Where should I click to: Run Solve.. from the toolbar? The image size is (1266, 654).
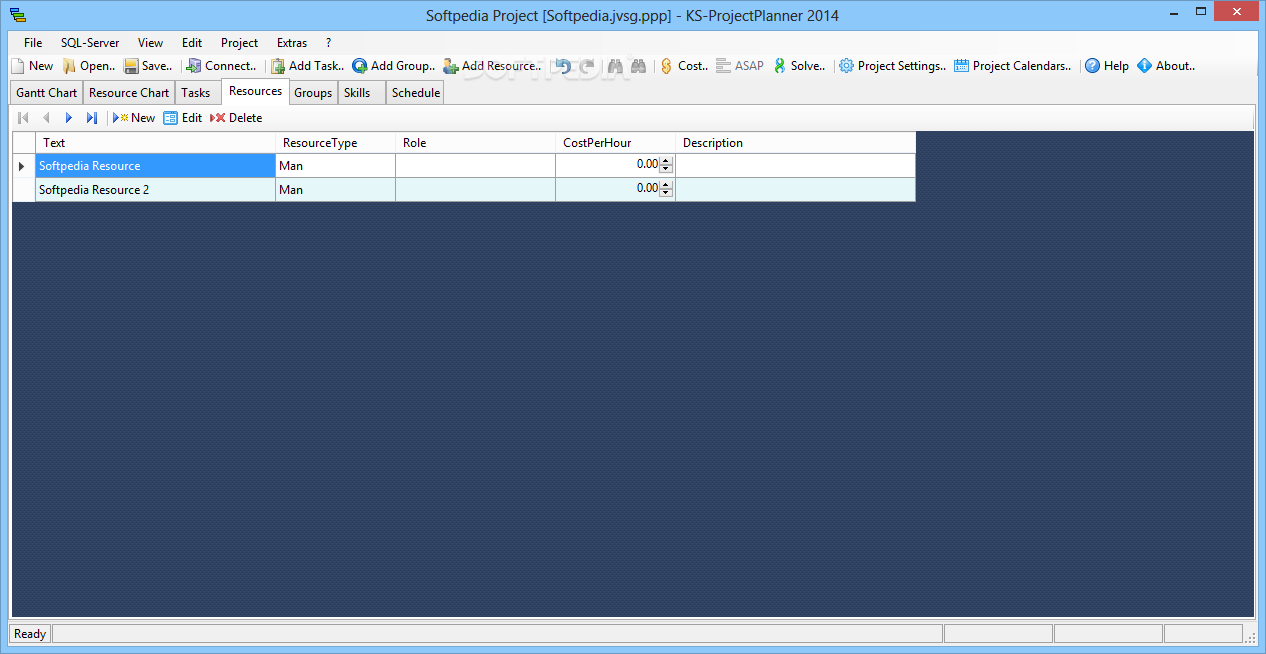pyautogui.click(x=799, y=66)
